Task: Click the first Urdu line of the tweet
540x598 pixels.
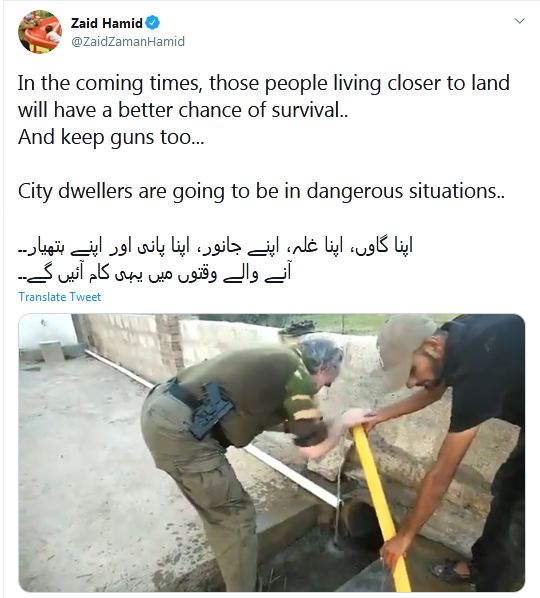Action: click(215, 246)
